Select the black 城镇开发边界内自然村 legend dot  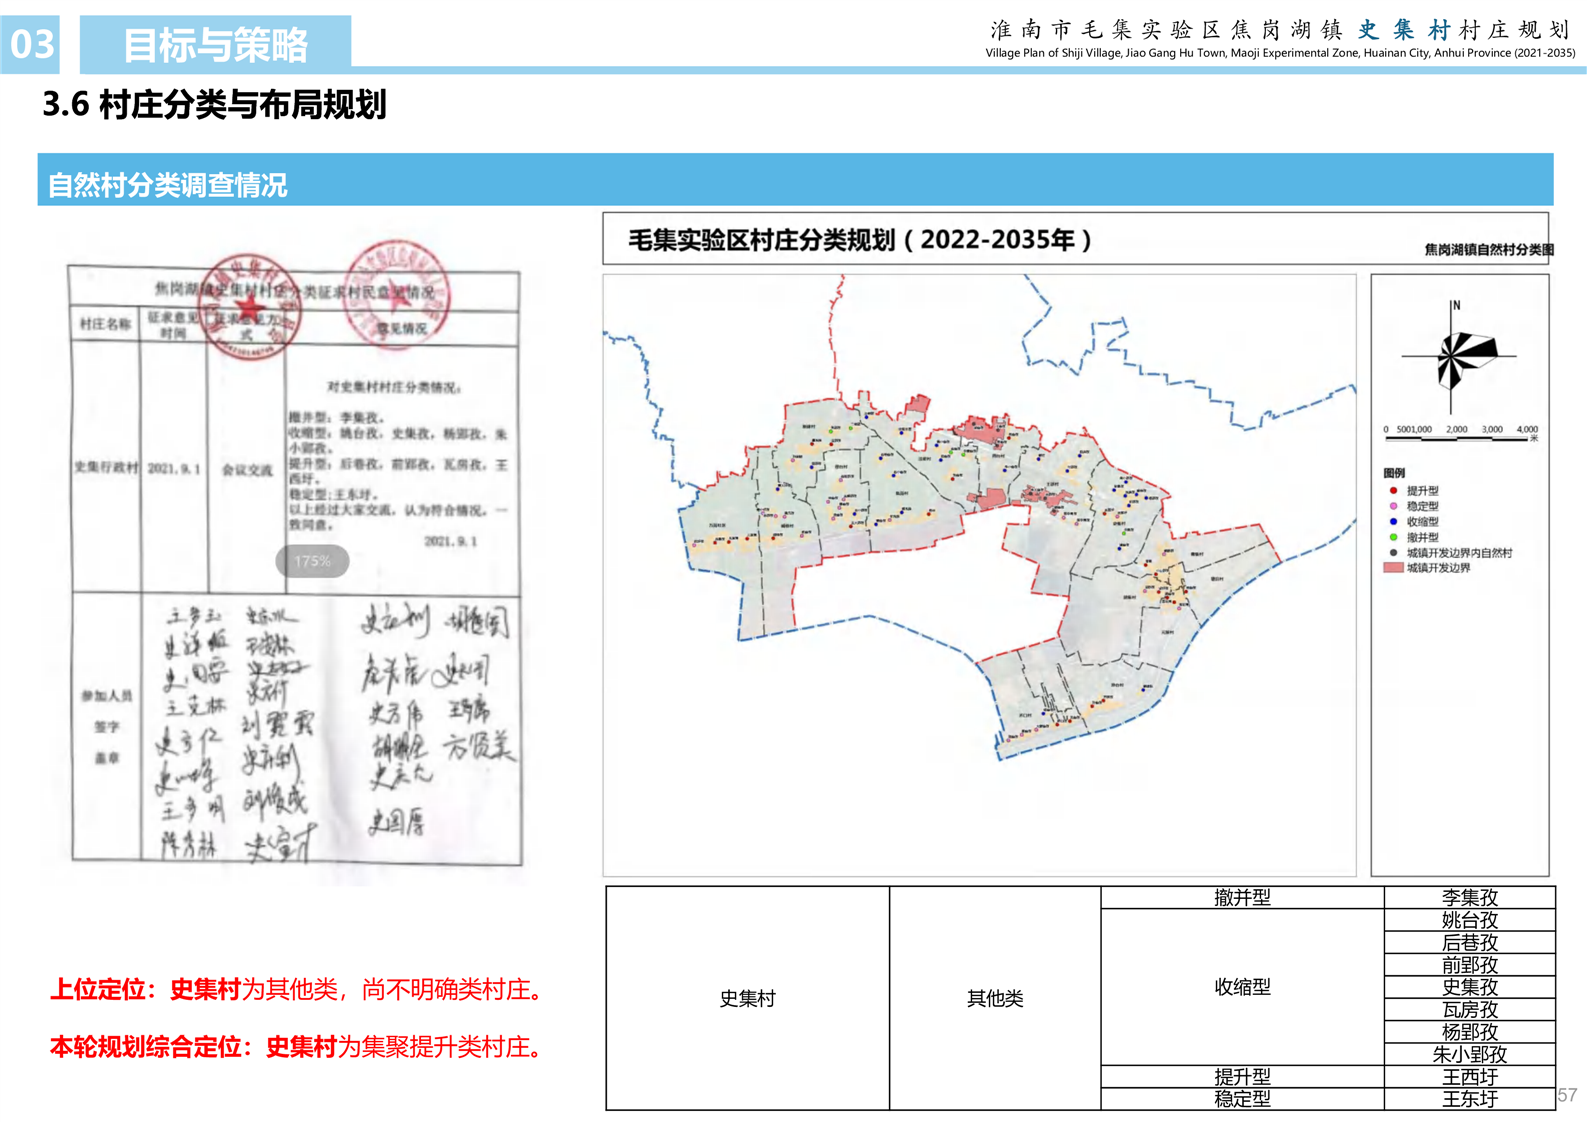1393,552
